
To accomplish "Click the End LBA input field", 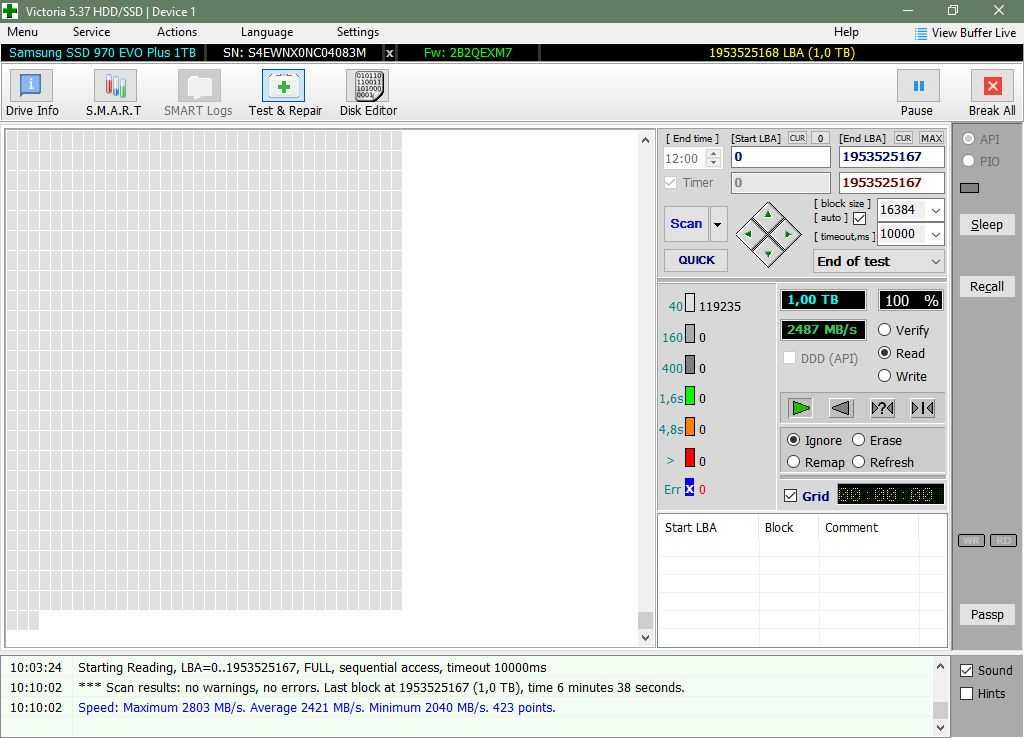I will coord(891,157).
